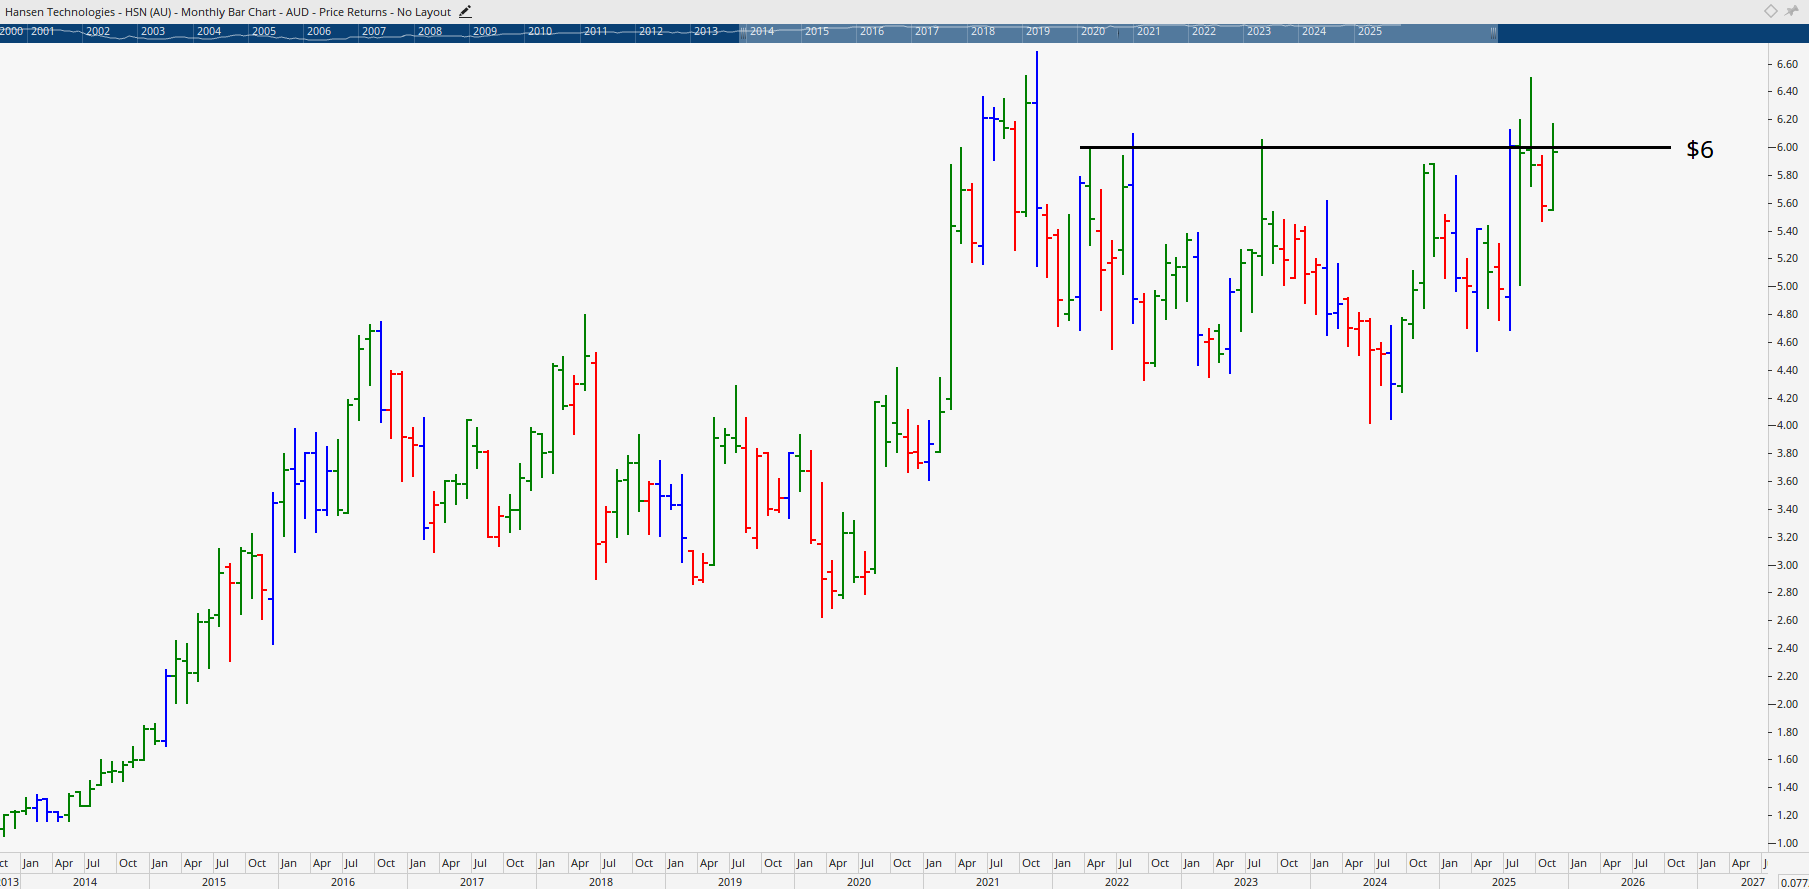Click the 3.00 price axis label
The width and height of the screenshot is (1809, 889).
(1787, 565)
